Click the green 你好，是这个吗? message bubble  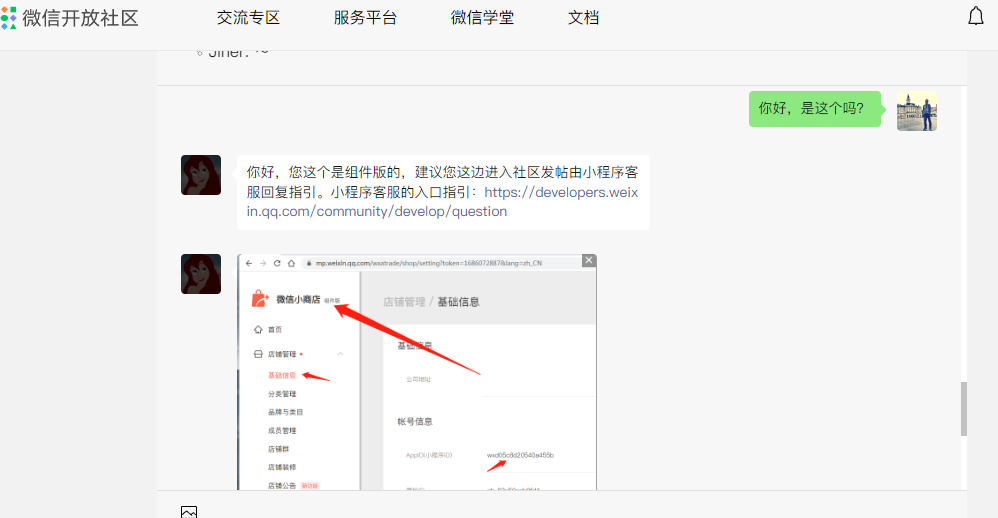(x=815, y=109)
